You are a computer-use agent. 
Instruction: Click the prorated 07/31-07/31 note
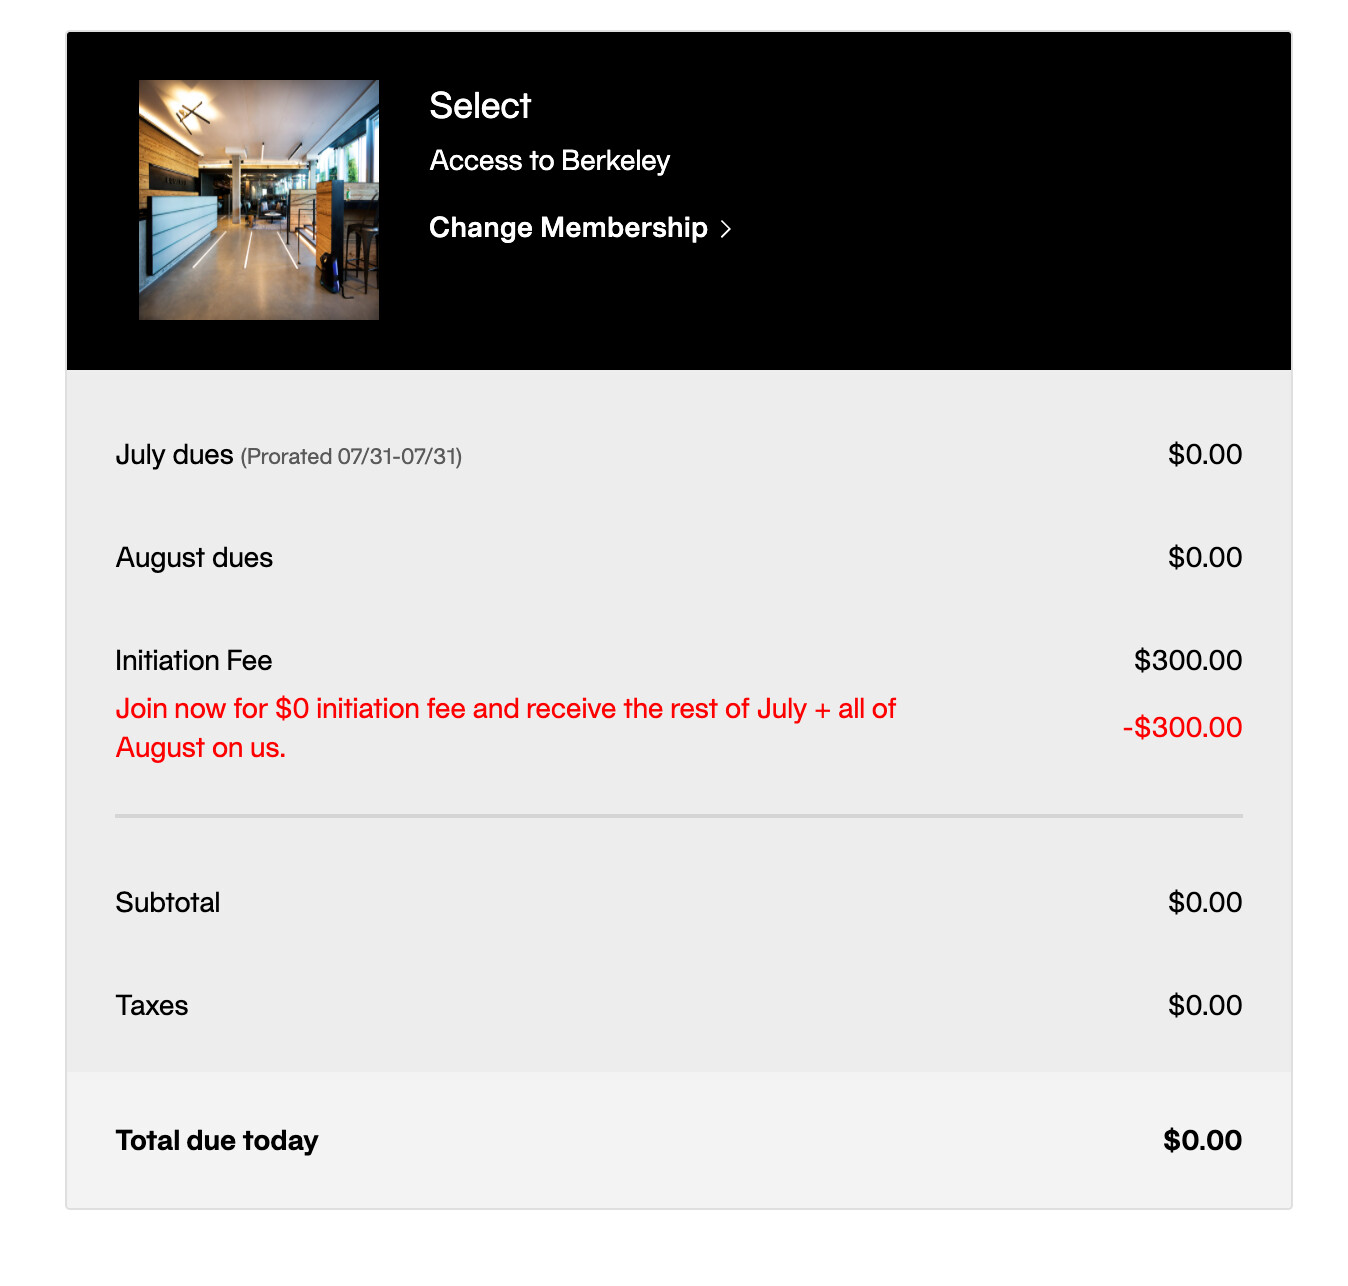[351, 457]
